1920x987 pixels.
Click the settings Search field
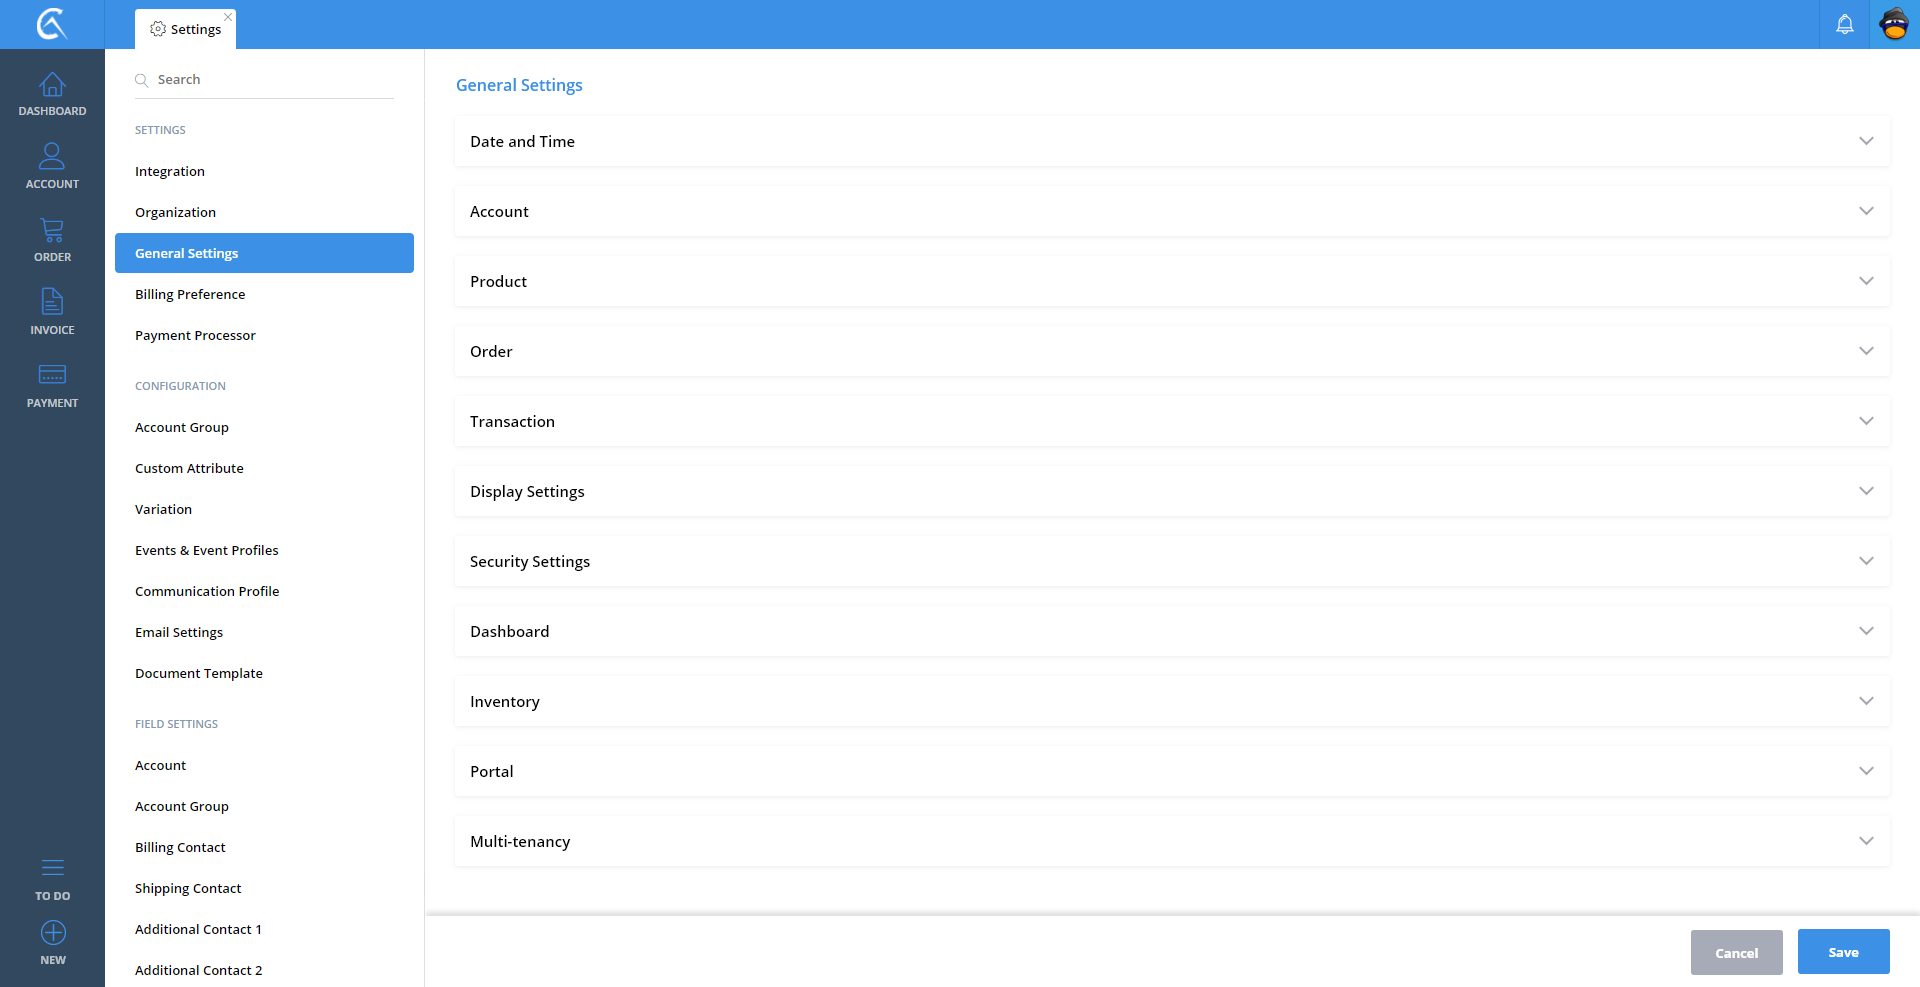(270, 79)
